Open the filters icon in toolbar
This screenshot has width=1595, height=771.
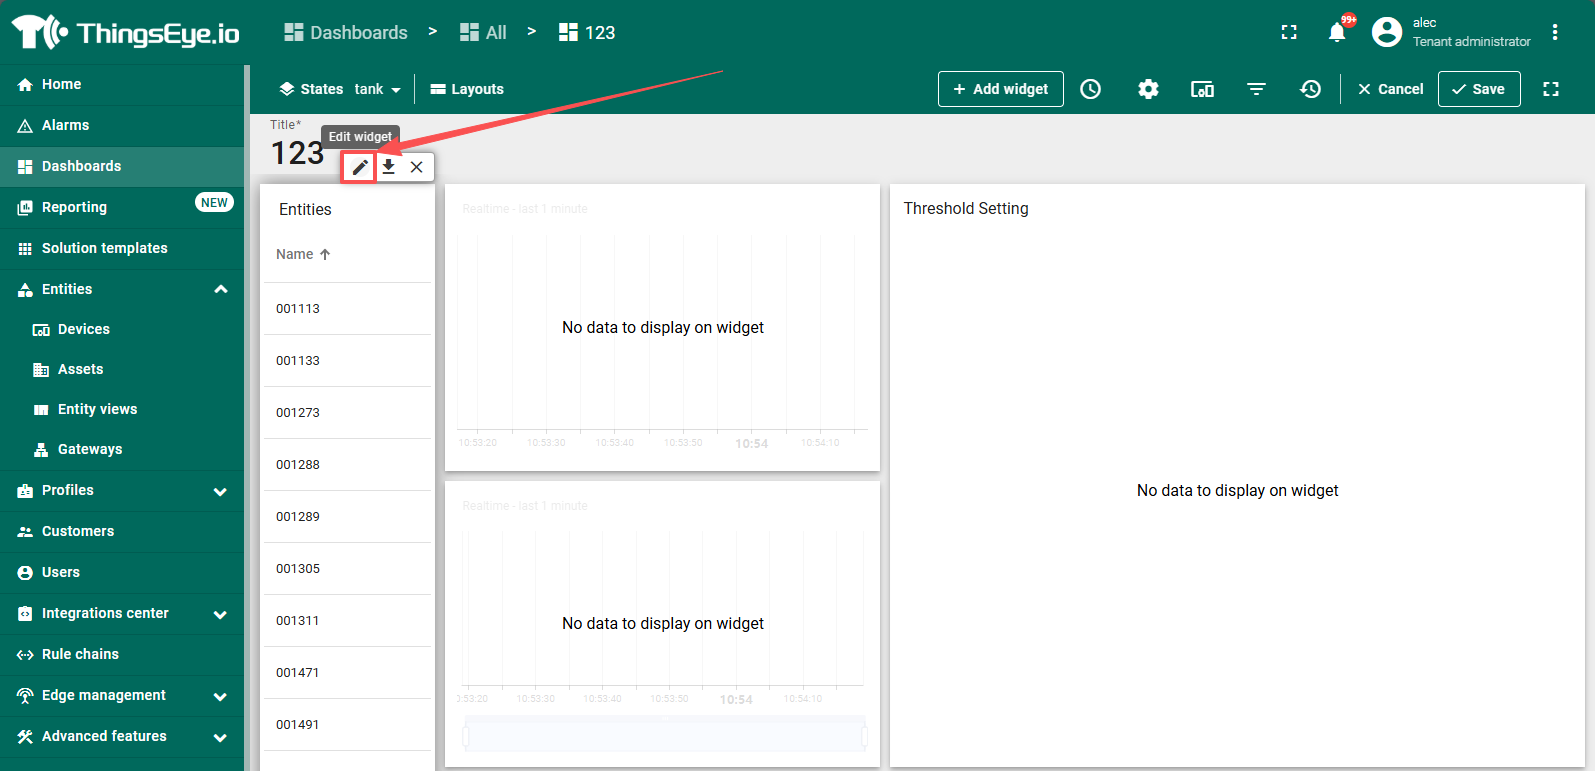(x=1256, y=89)
